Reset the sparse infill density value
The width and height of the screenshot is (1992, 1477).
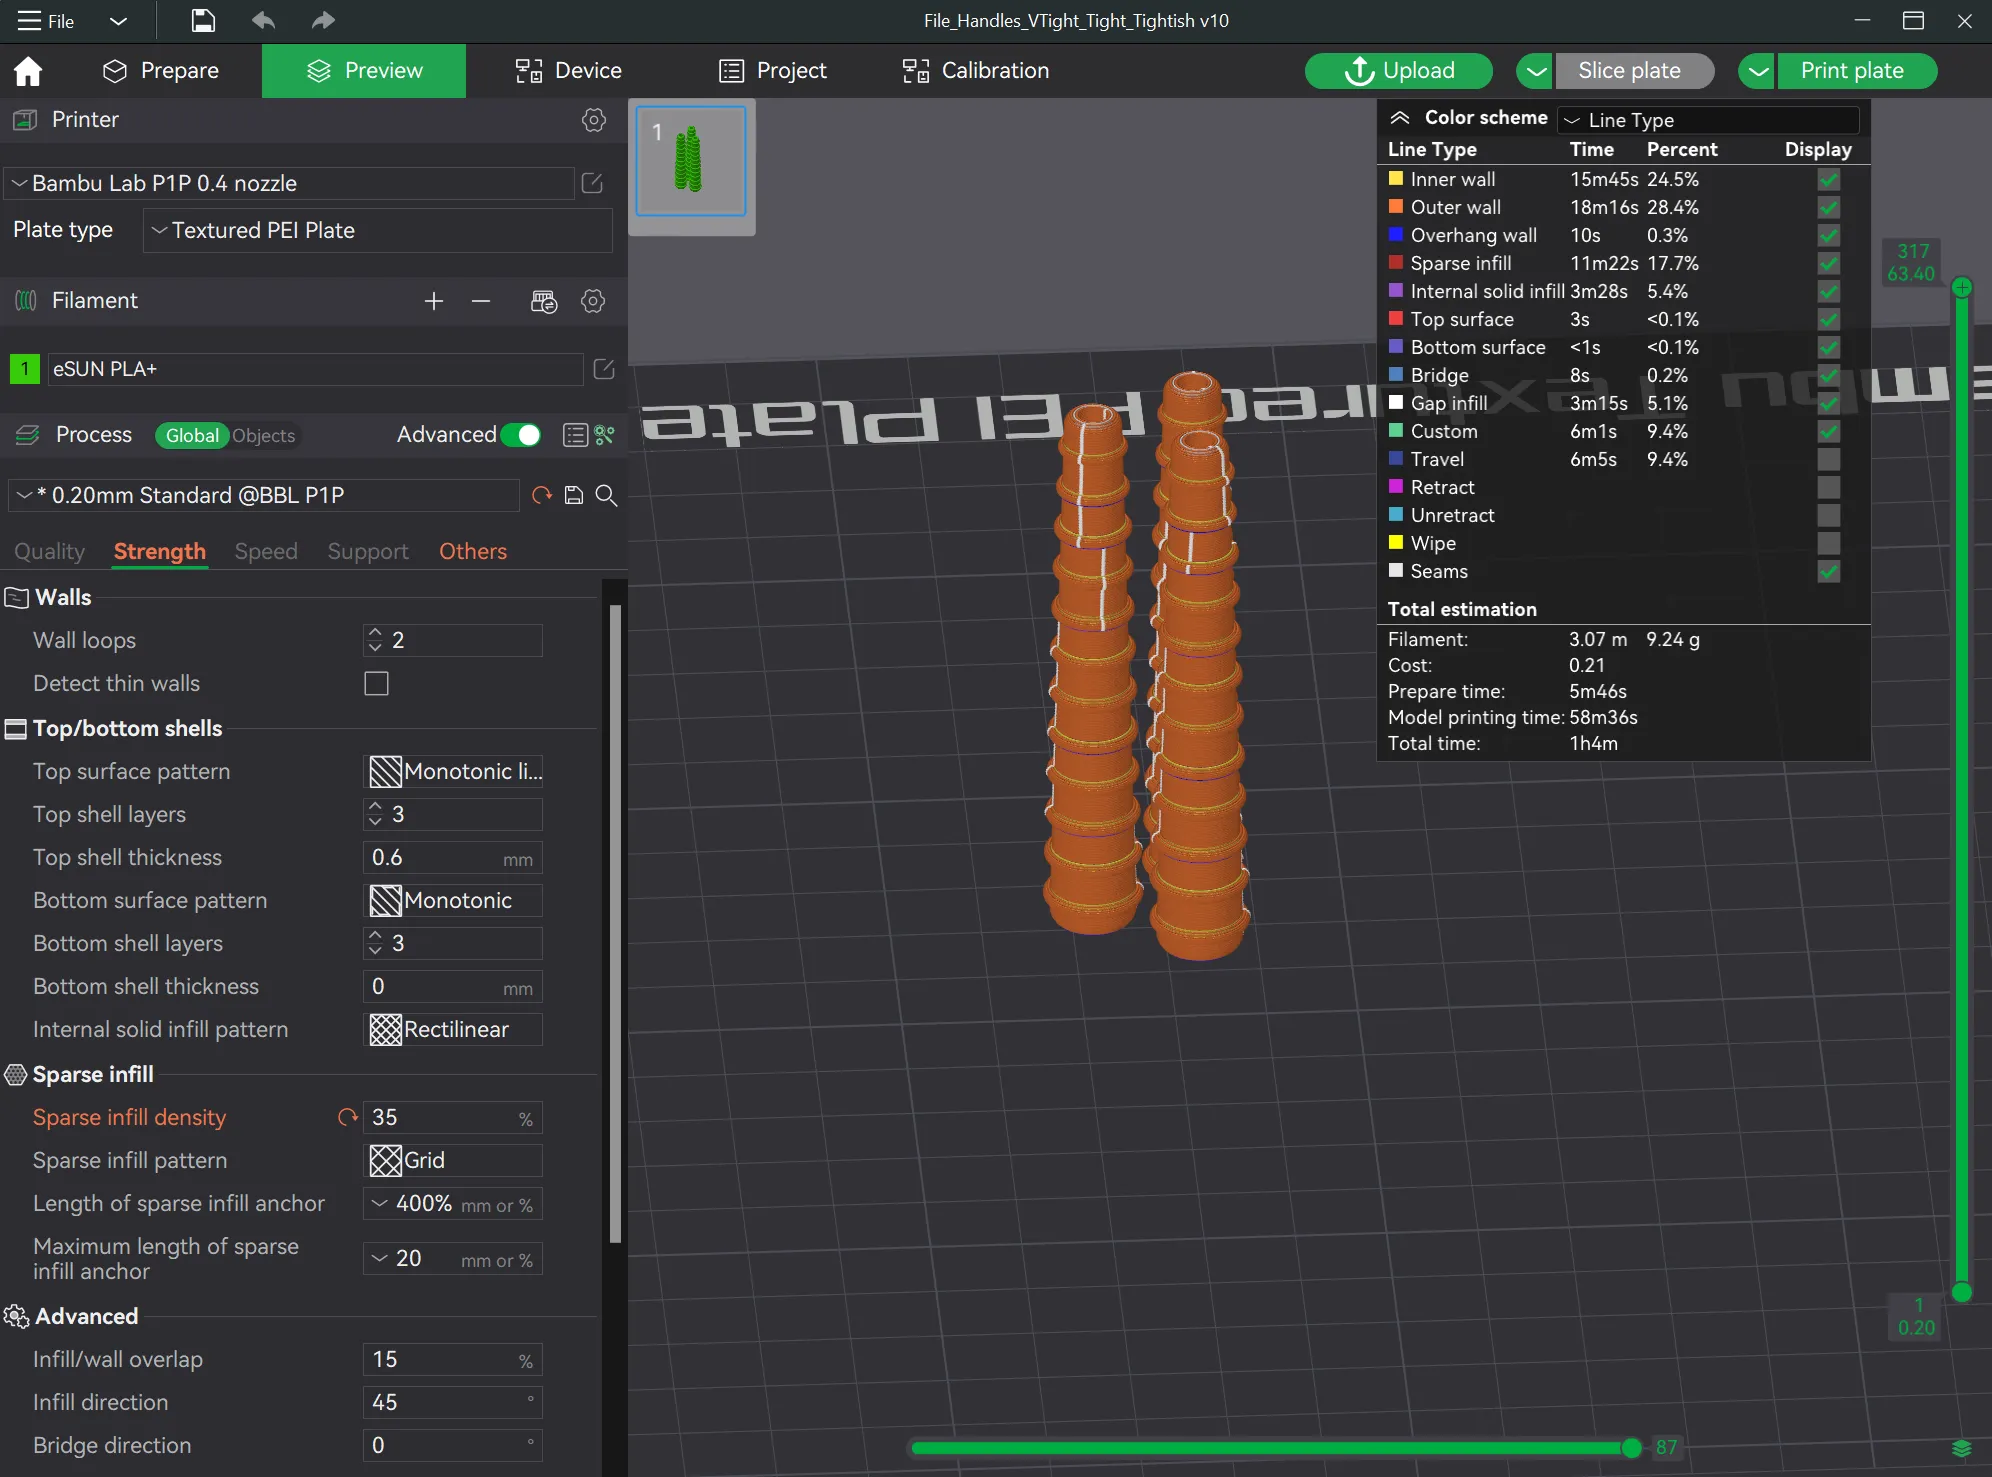347,1117
